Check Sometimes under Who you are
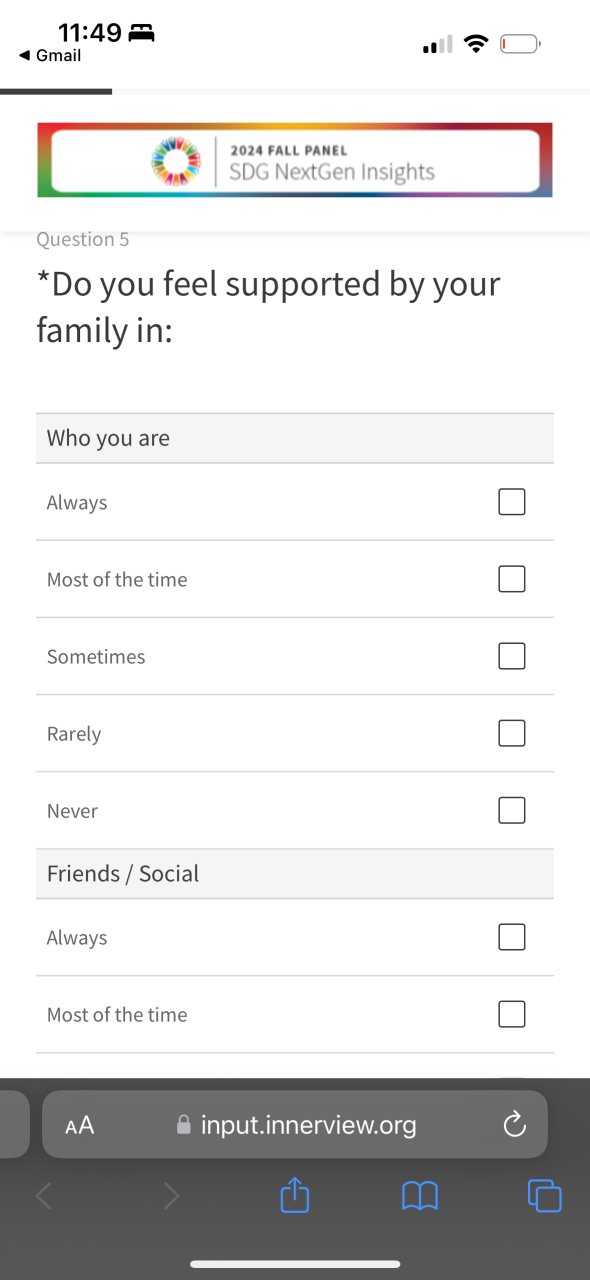Screen dimensions: 590x1280 (x=512, y=656)
